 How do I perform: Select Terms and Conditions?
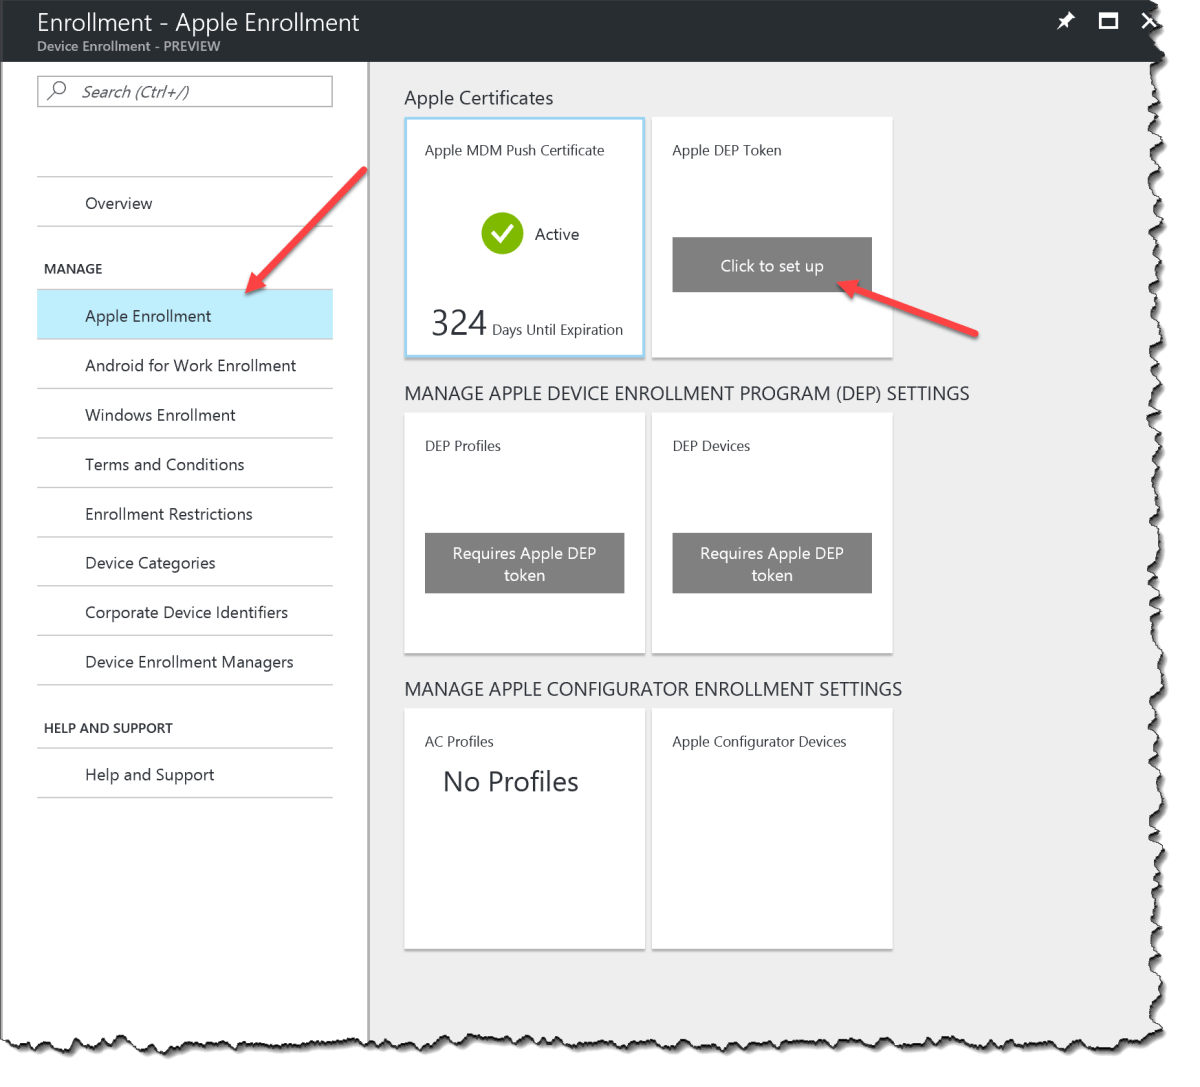click(165, 464)
